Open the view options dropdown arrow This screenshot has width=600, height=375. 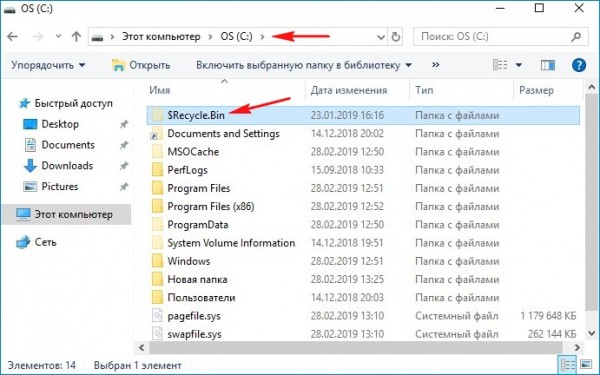519,65
